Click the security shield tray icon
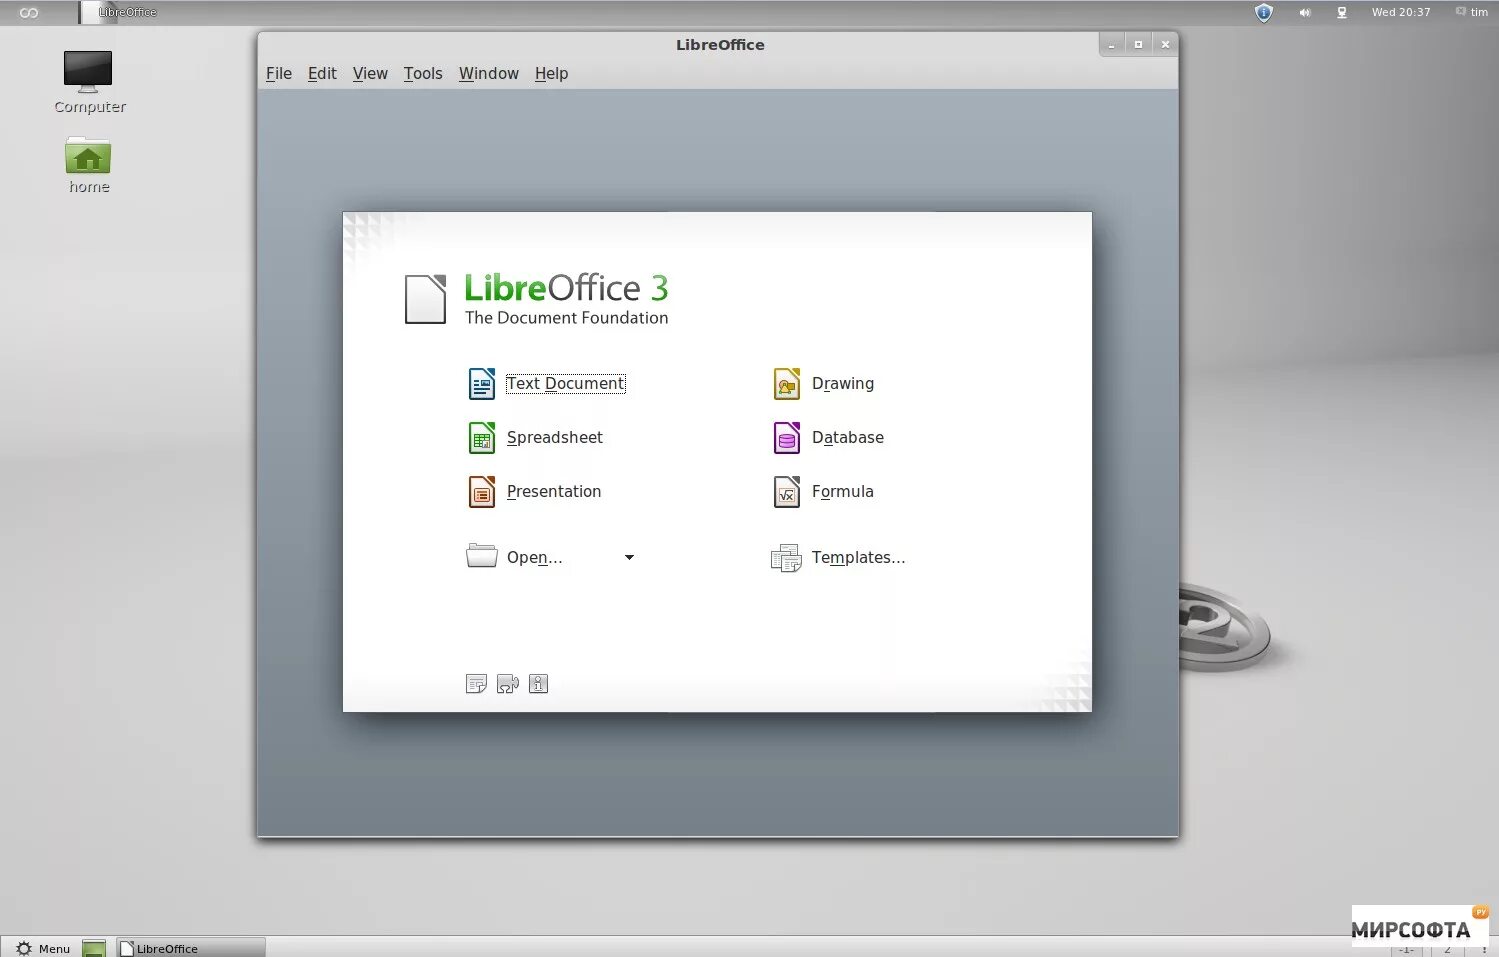The height and width of the screenshot is (957, 1499). 1264,12
